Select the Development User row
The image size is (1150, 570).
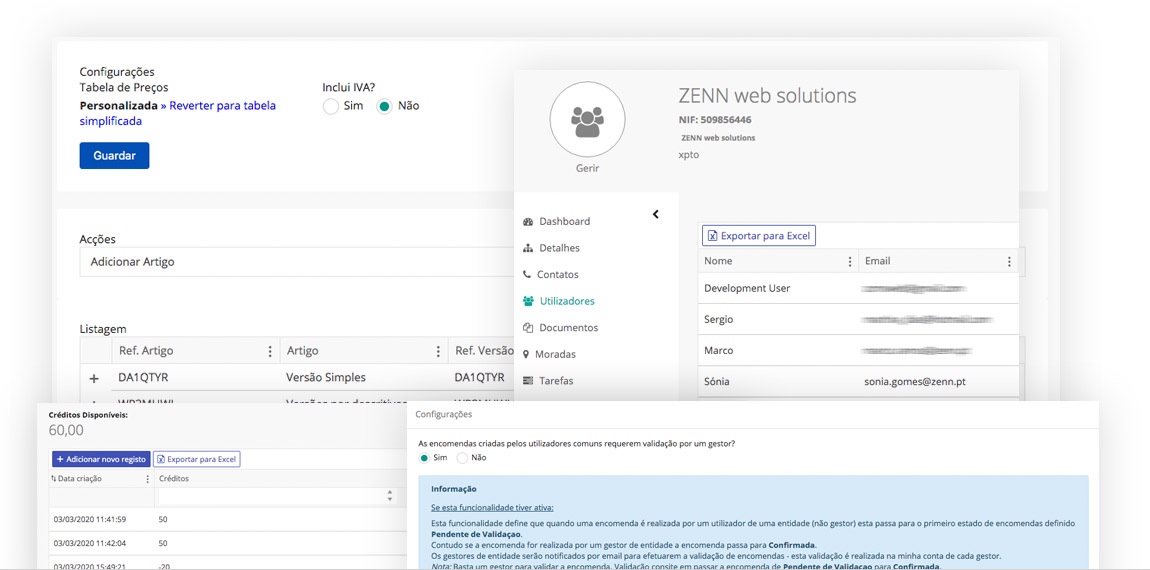[x=858, y=288]
